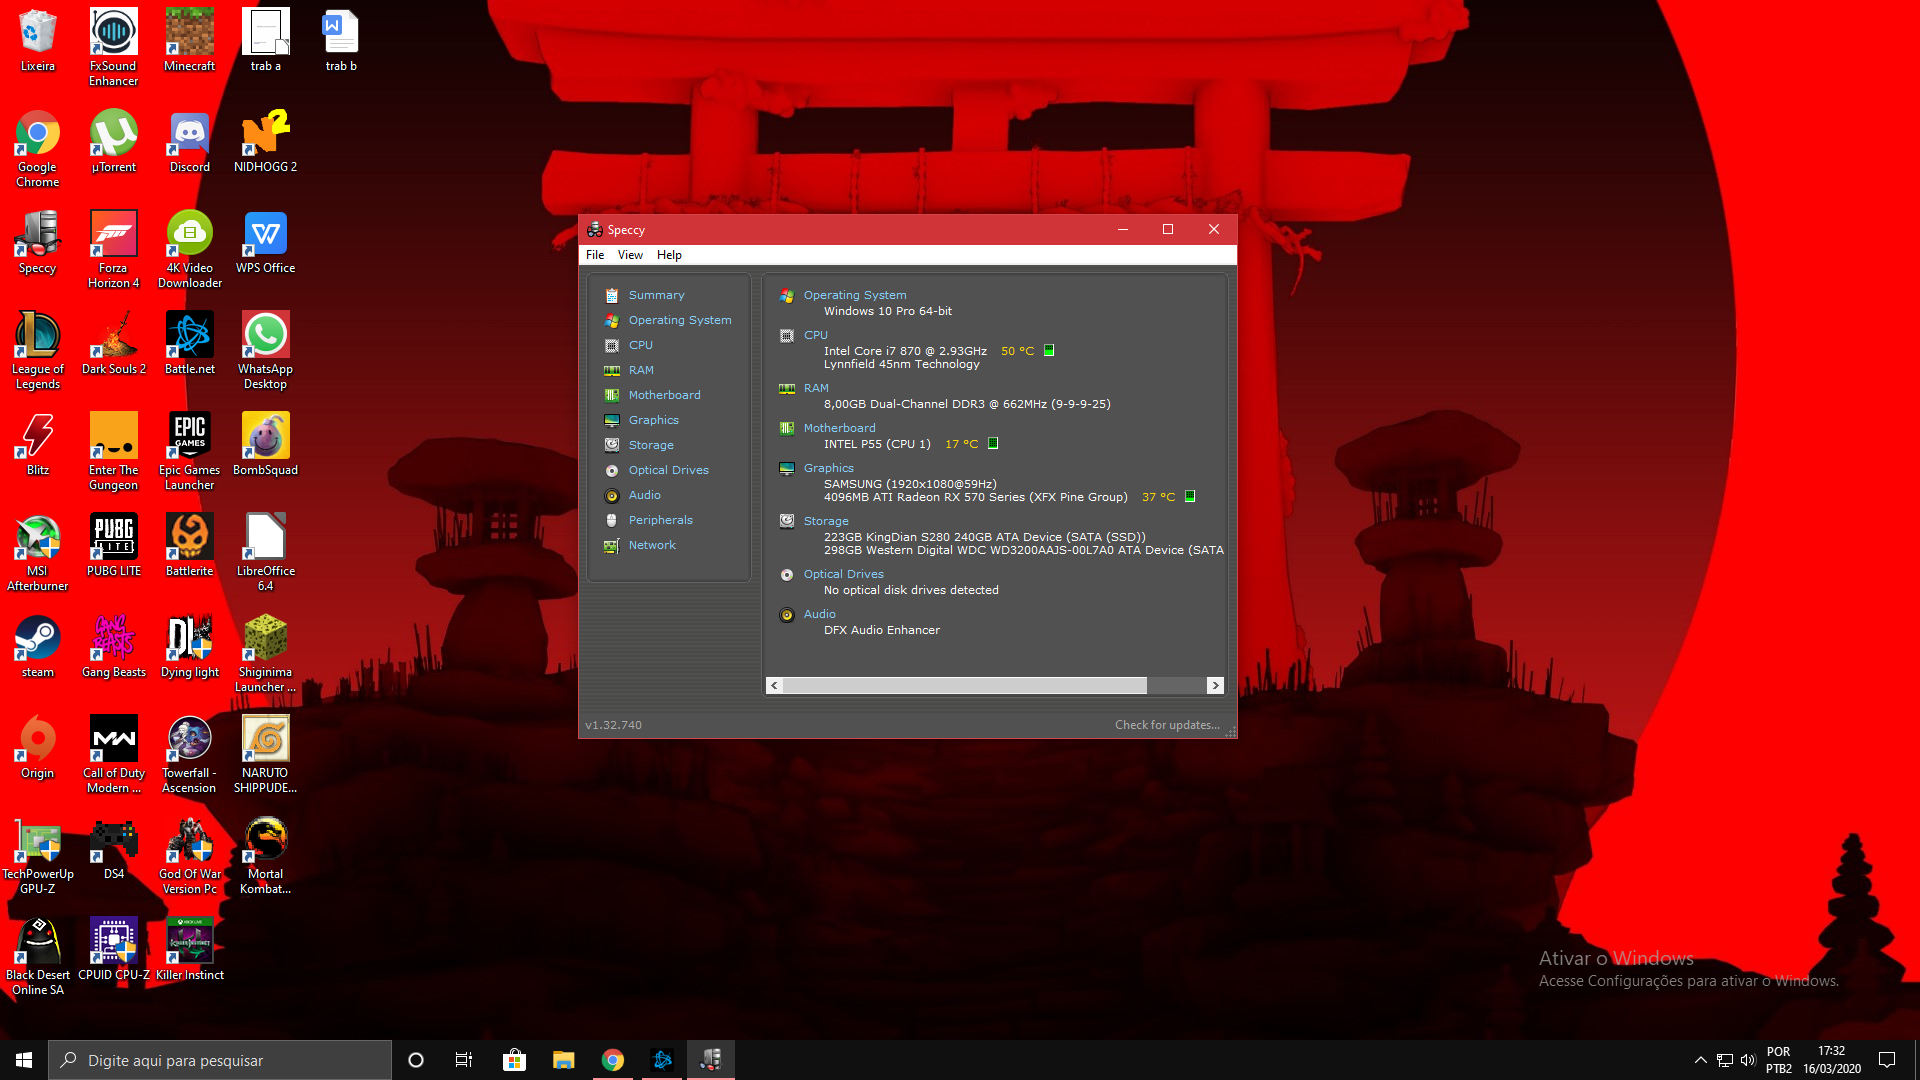
Task: Show hidden system tray icons
Action: pos(1700,1060)
